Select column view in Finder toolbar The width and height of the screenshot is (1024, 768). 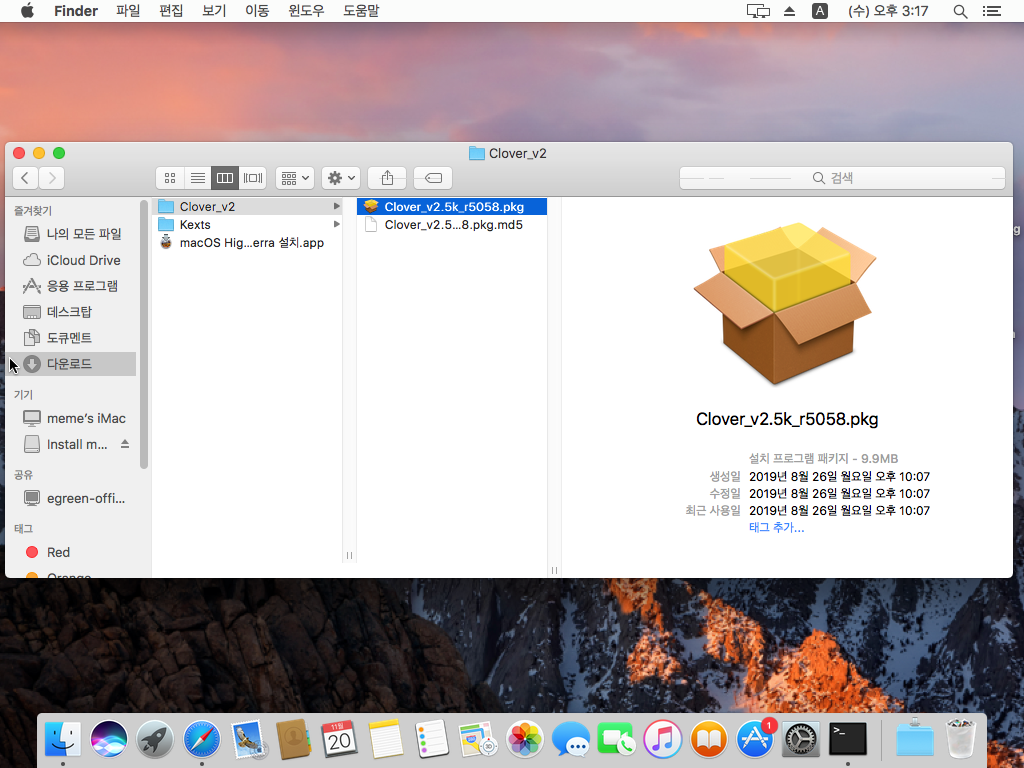225,178
